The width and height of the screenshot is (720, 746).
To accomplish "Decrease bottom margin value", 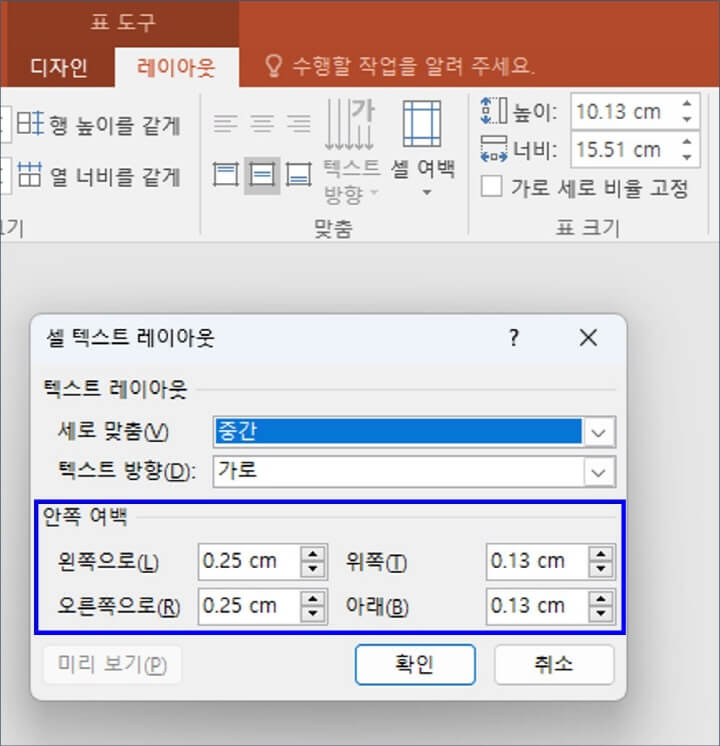I will click(x=601, y=614).
